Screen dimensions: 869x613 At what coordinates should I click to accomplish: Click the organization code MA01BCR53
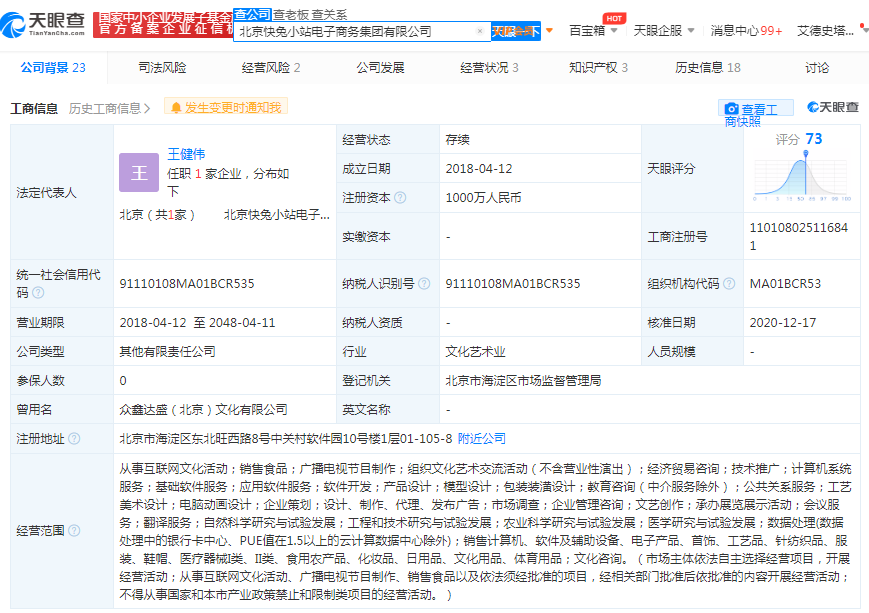(785, 283)
